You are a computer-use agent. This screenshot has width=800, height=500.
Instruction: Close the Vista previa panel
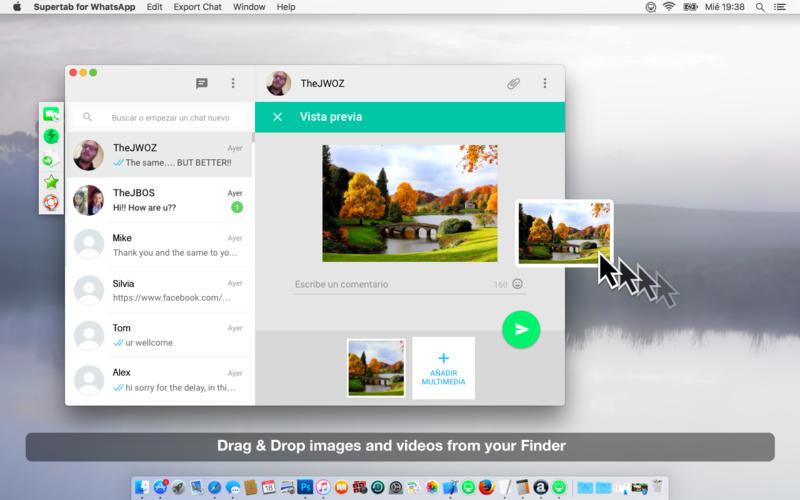278,117
